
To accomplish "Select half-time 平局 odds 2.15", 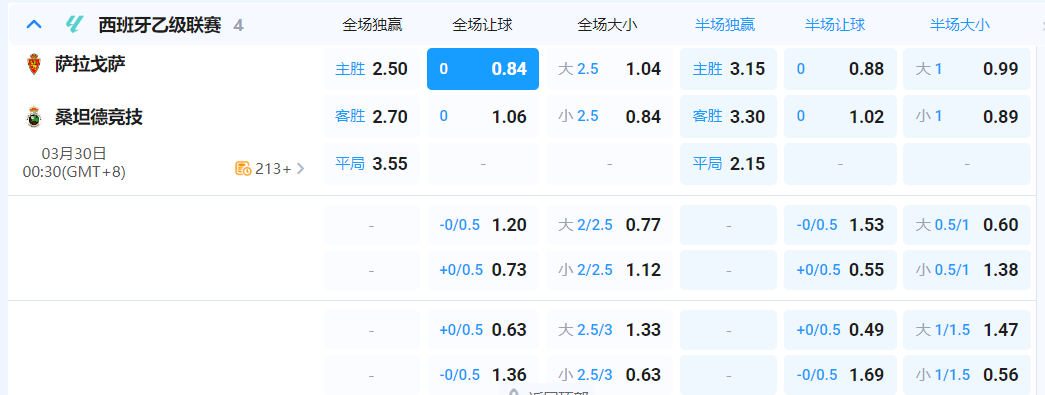I will [728, 164].
